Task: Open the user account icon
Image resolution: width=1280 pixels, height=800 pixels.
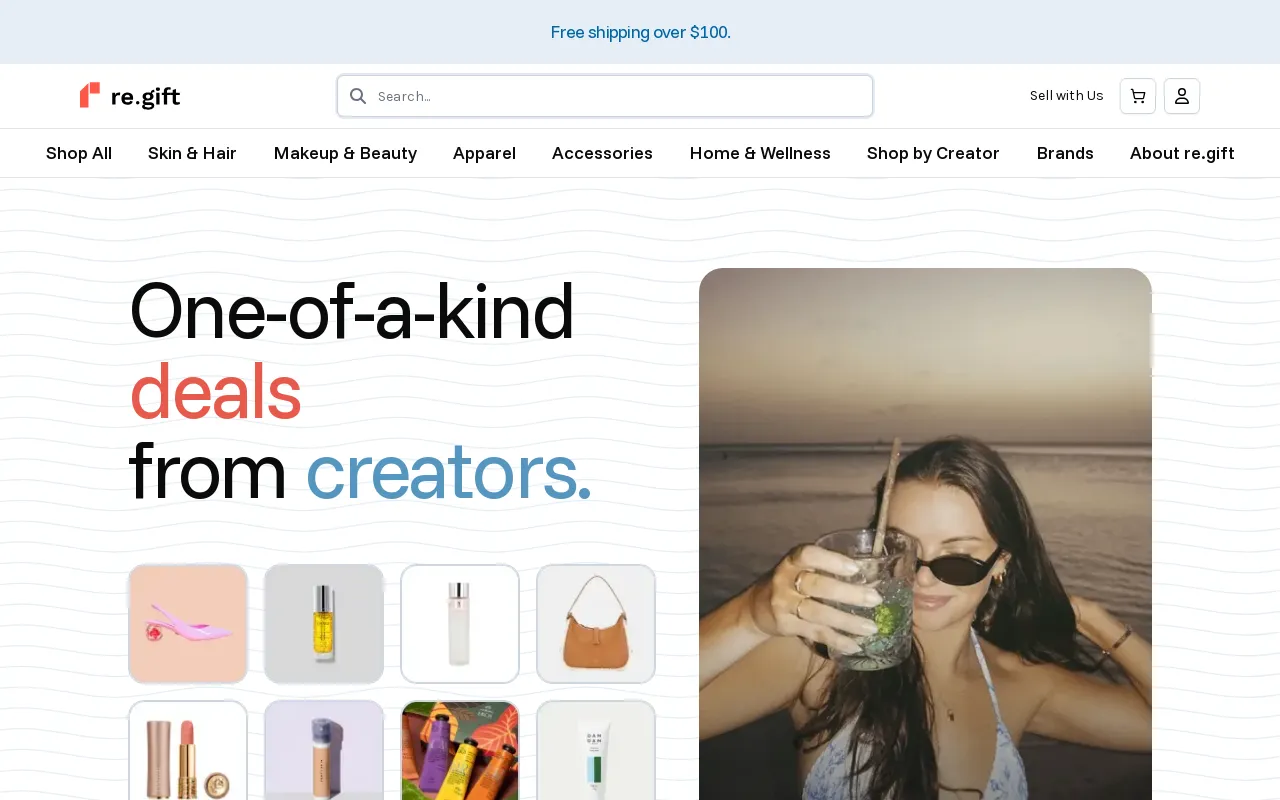Action: tap(1182, 96)
